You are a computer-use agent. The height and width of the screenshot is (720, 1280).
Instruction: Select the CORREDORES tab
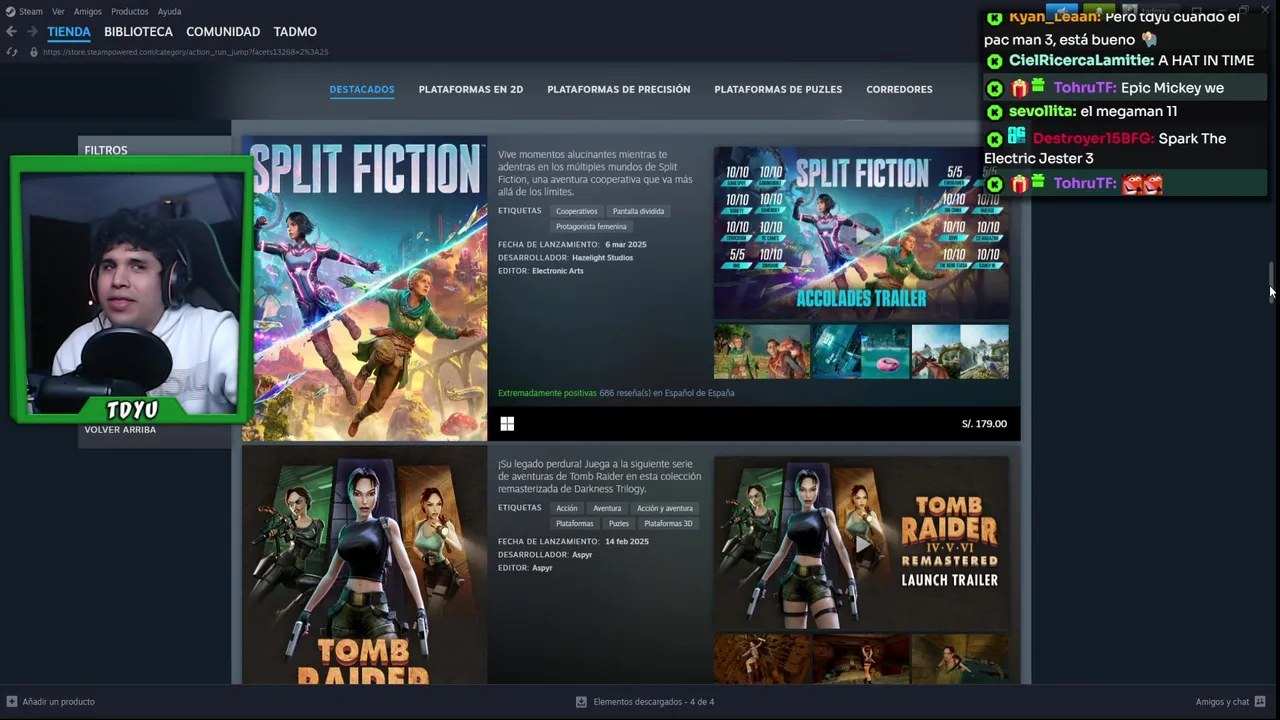click(x=899, y=89)
